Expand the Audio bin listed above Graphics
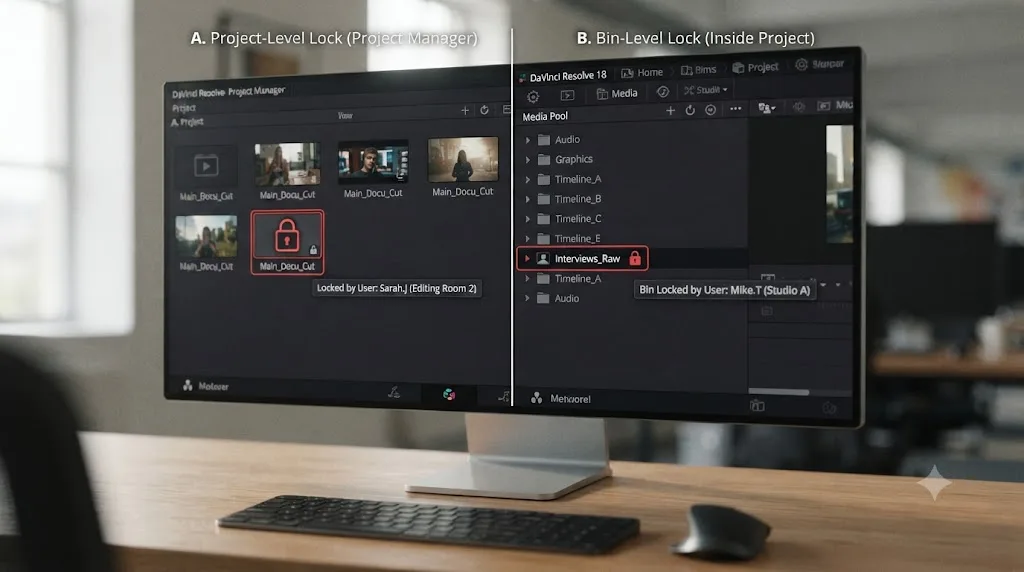Image resolution: width=1024 pixels, height=572 pixels. [528, 140]
